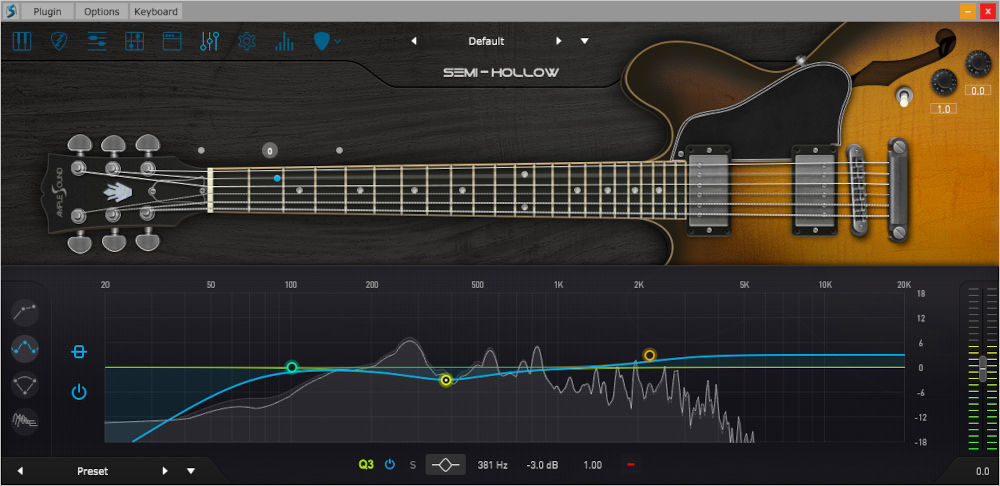
Task: Click the window-shaped amp panel icon
Action: click(172, 41)
